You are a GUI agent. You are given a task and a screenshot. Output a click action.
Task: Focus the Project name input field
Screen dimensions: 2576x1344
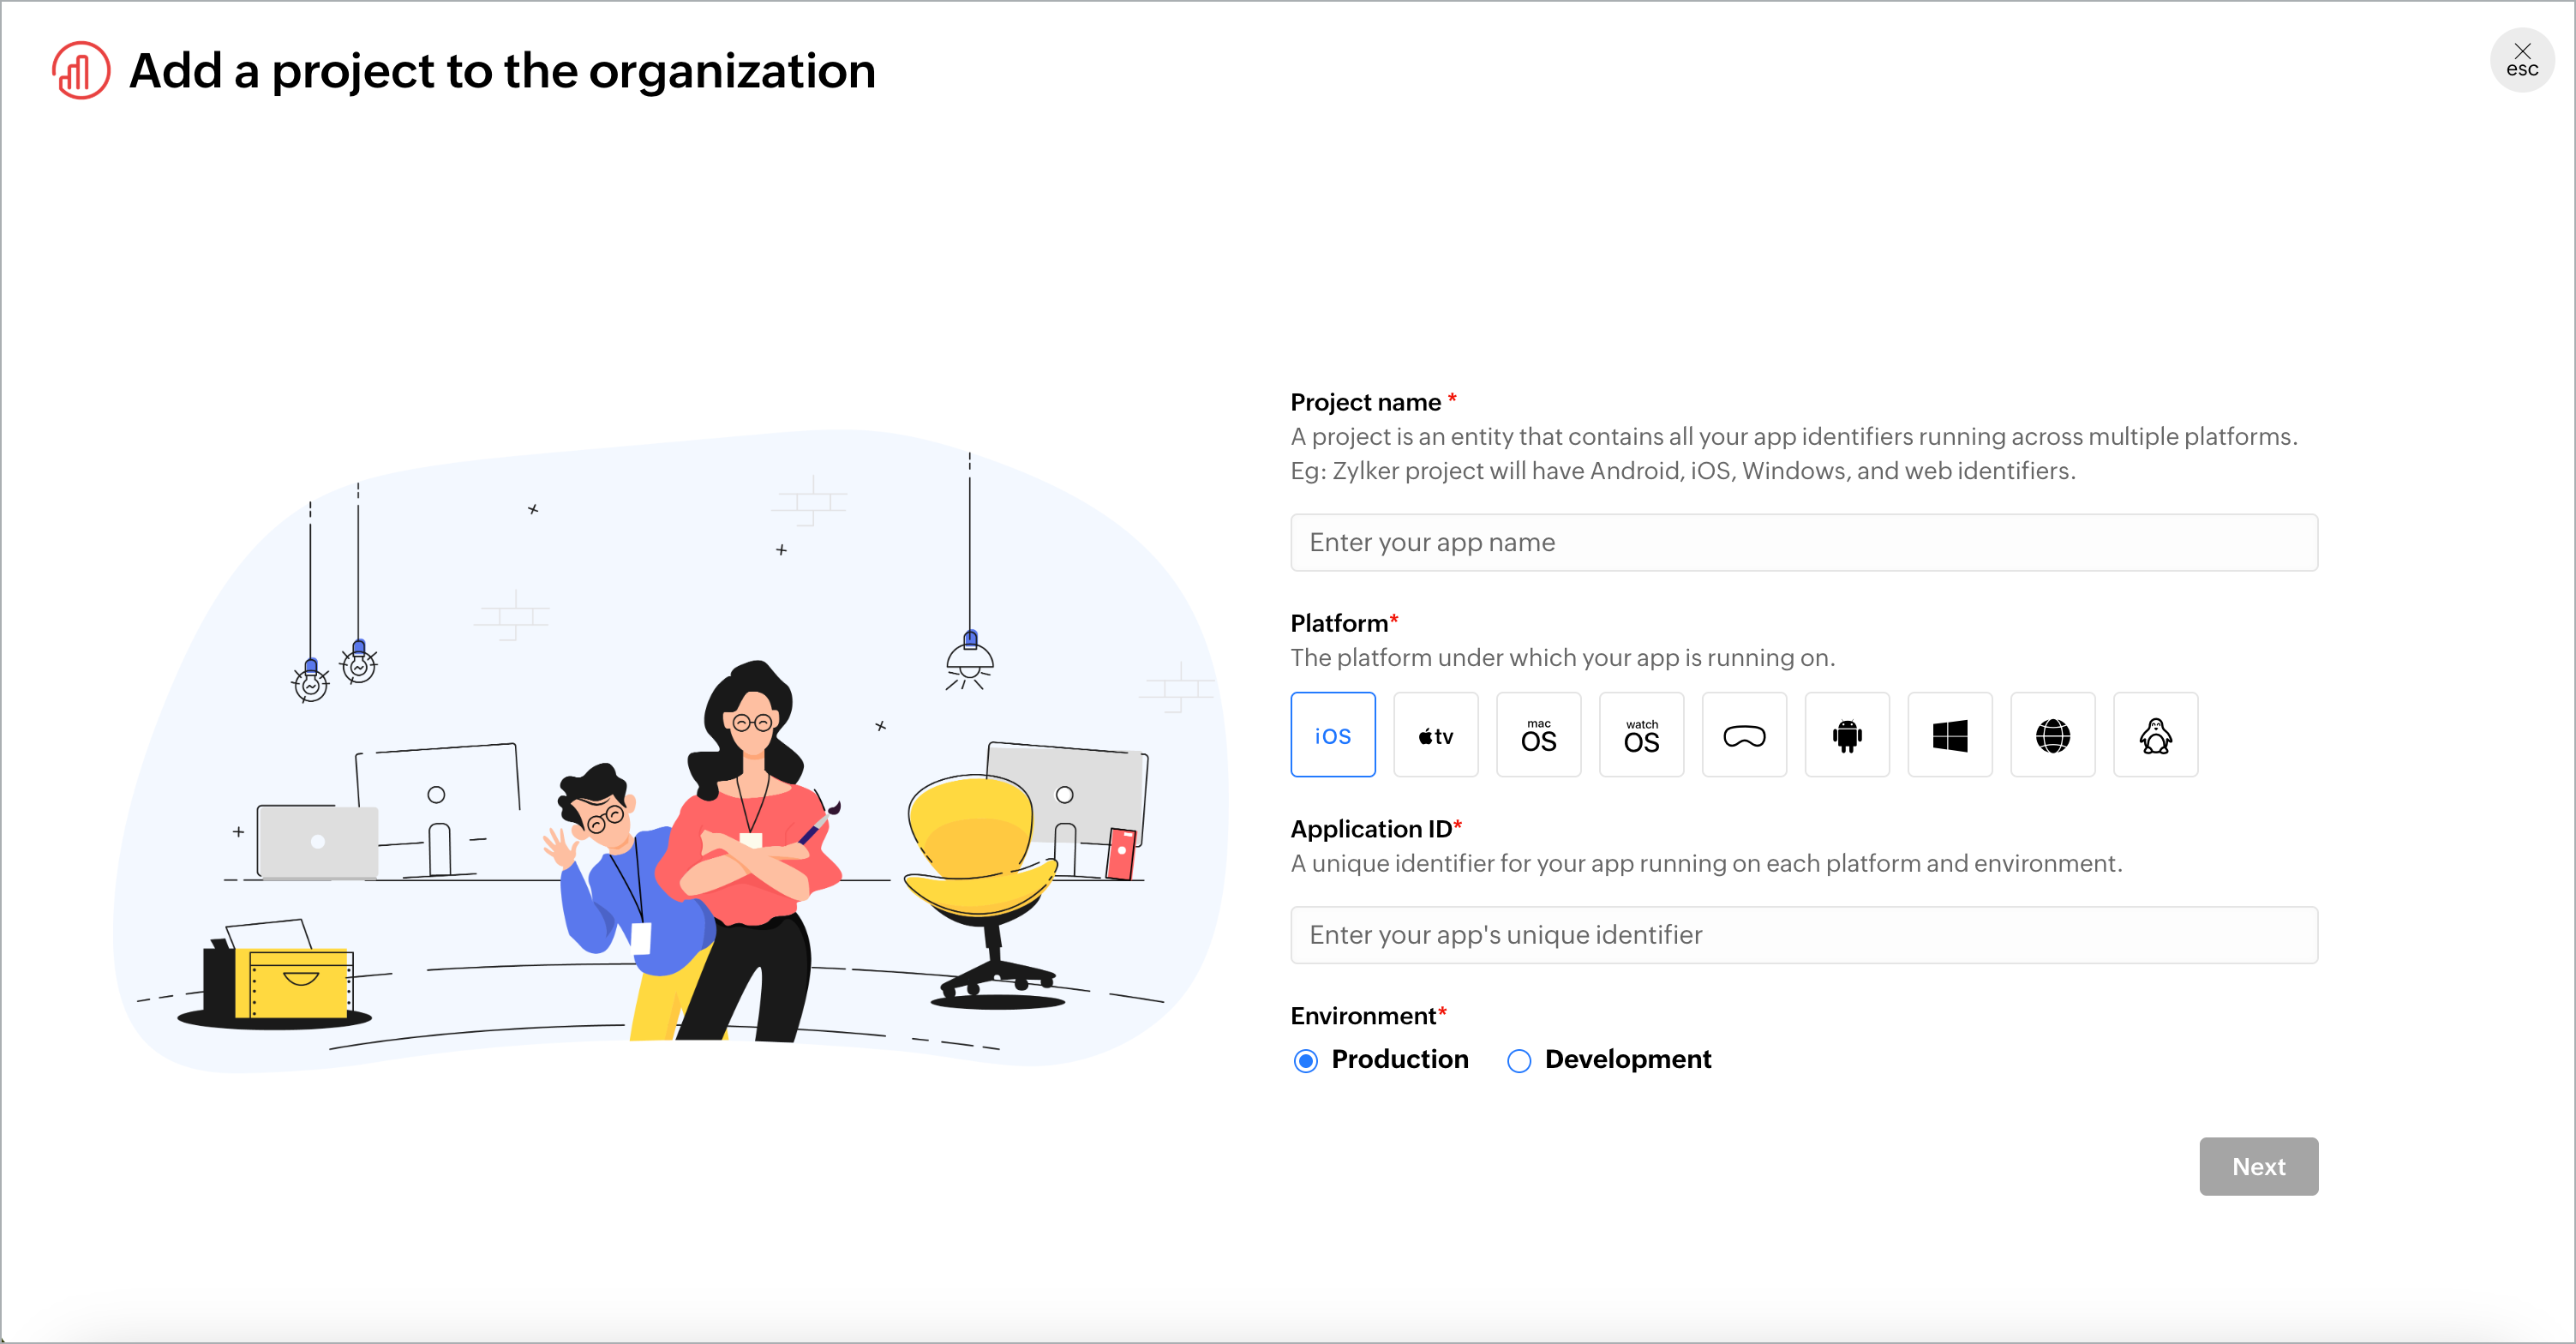[x=1803, y=542]
